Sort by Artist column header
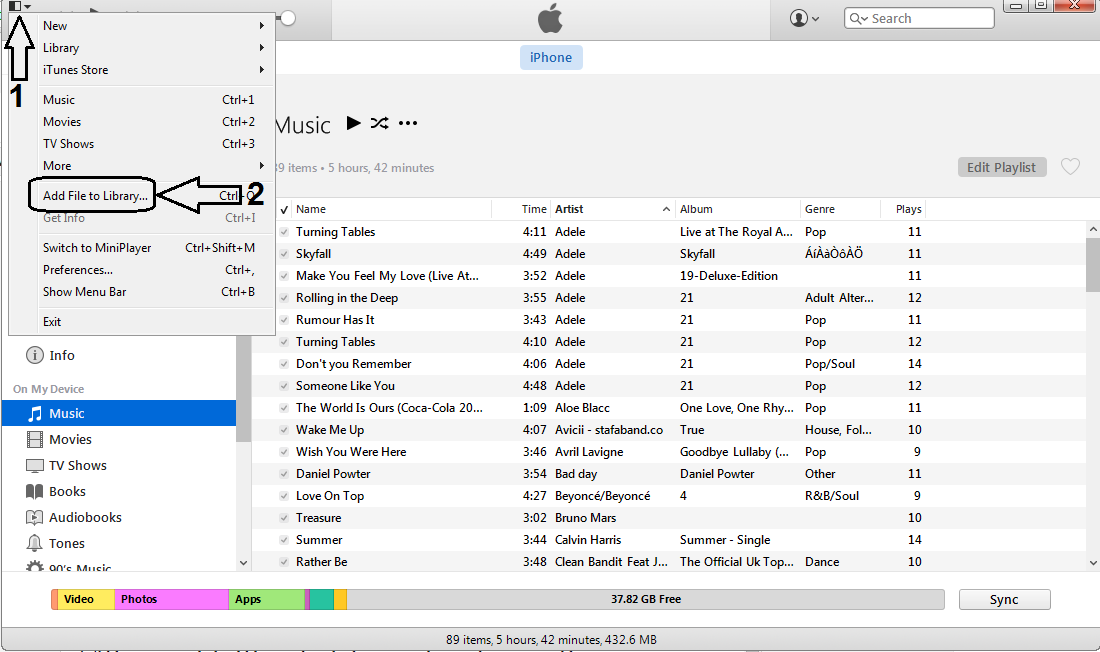The image size is (1100, 652). click(x=611, y=209)
